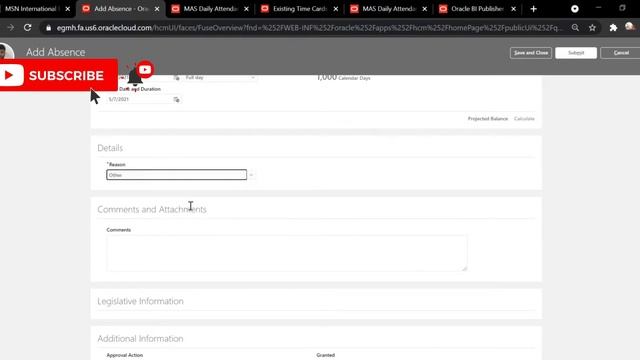The image size is (640, 360).
Task: Click the address bar URL
Action: (309, 28)
